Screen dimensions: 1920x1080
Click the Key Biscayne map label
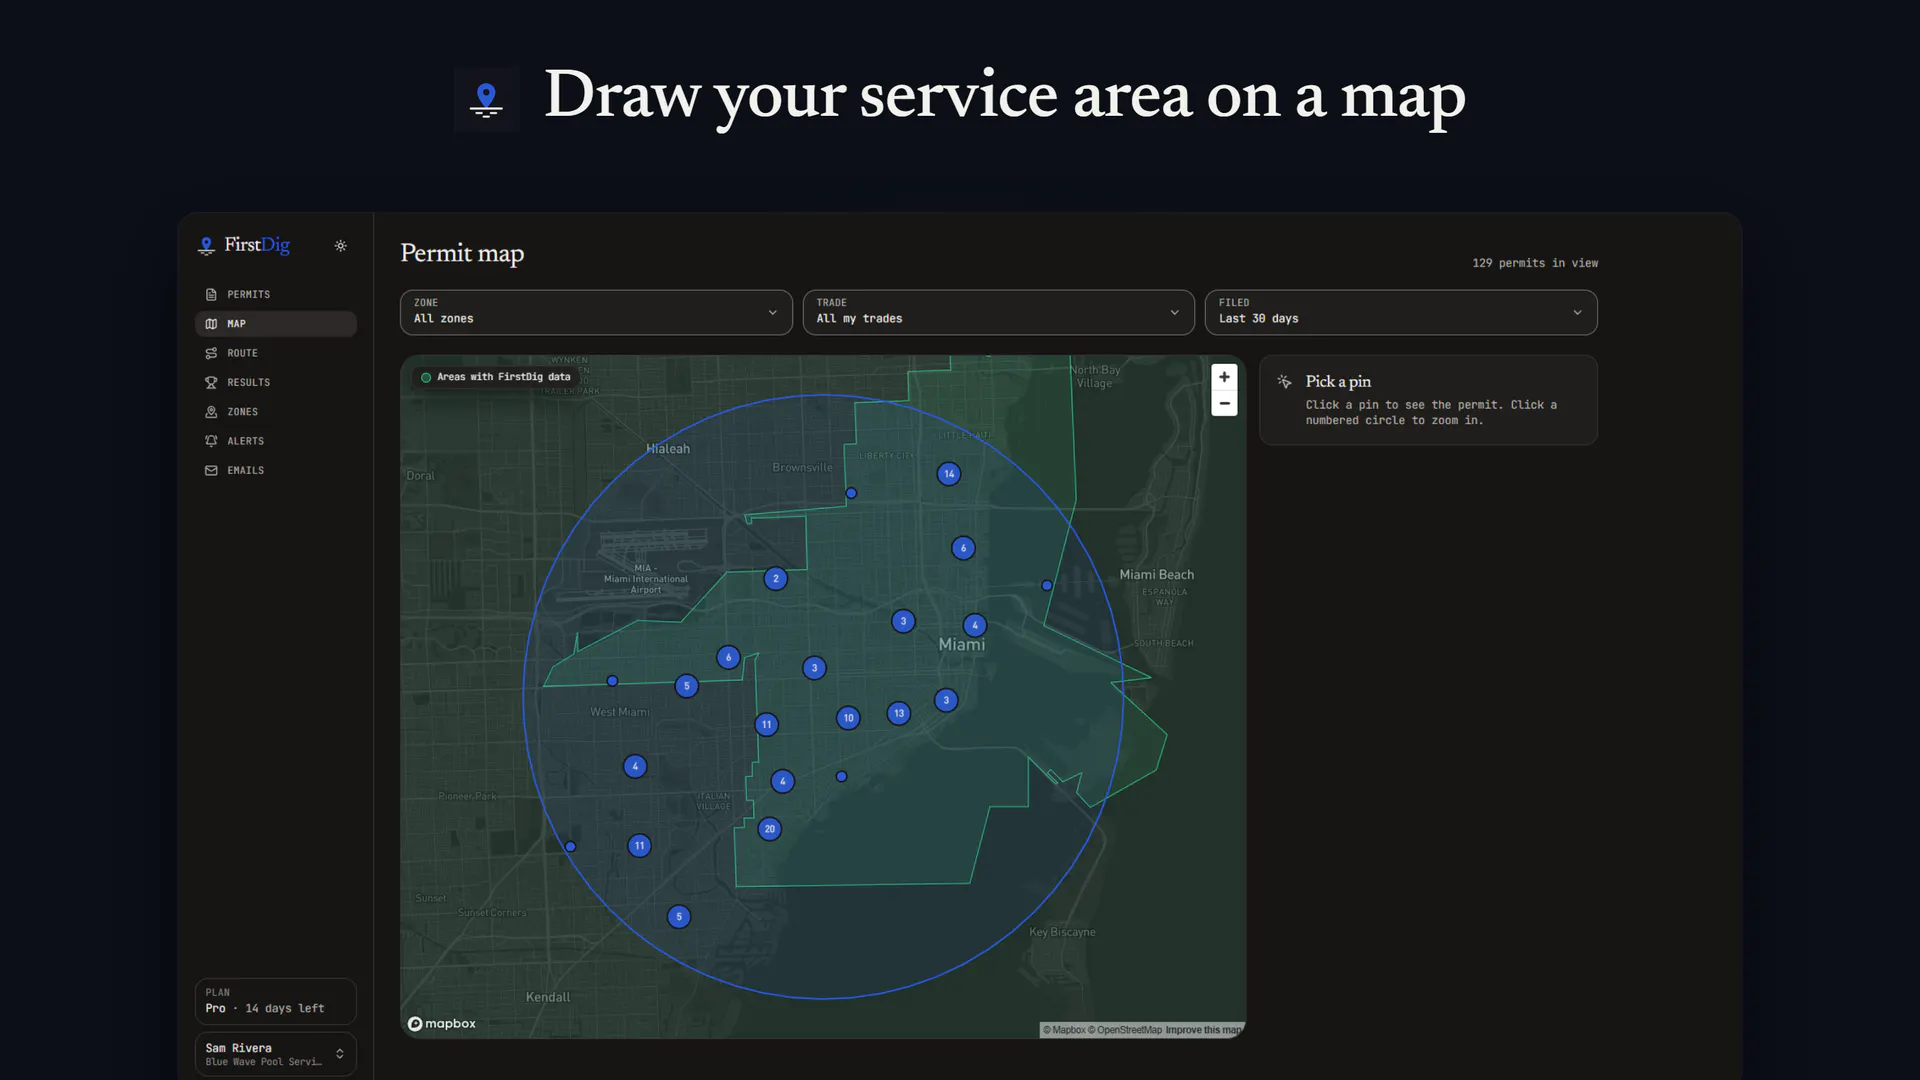point(1062,932)
